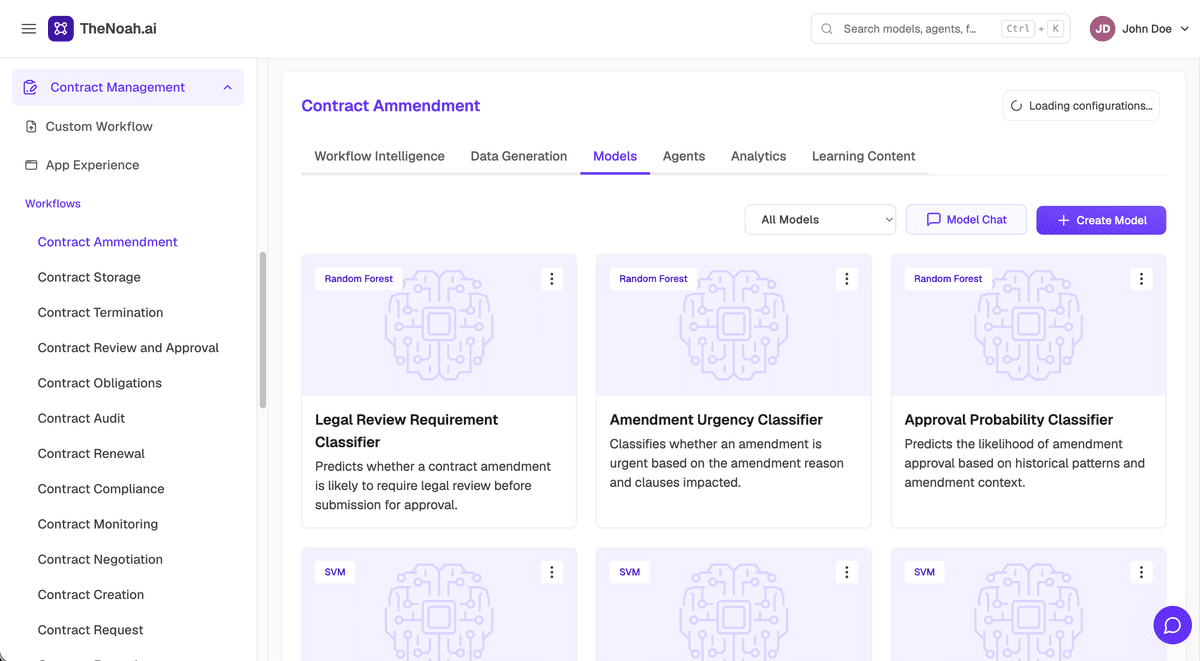Screen dimensions: 1200x661
Task: Click the Contract Ammendment page heading
Action: 391,106
